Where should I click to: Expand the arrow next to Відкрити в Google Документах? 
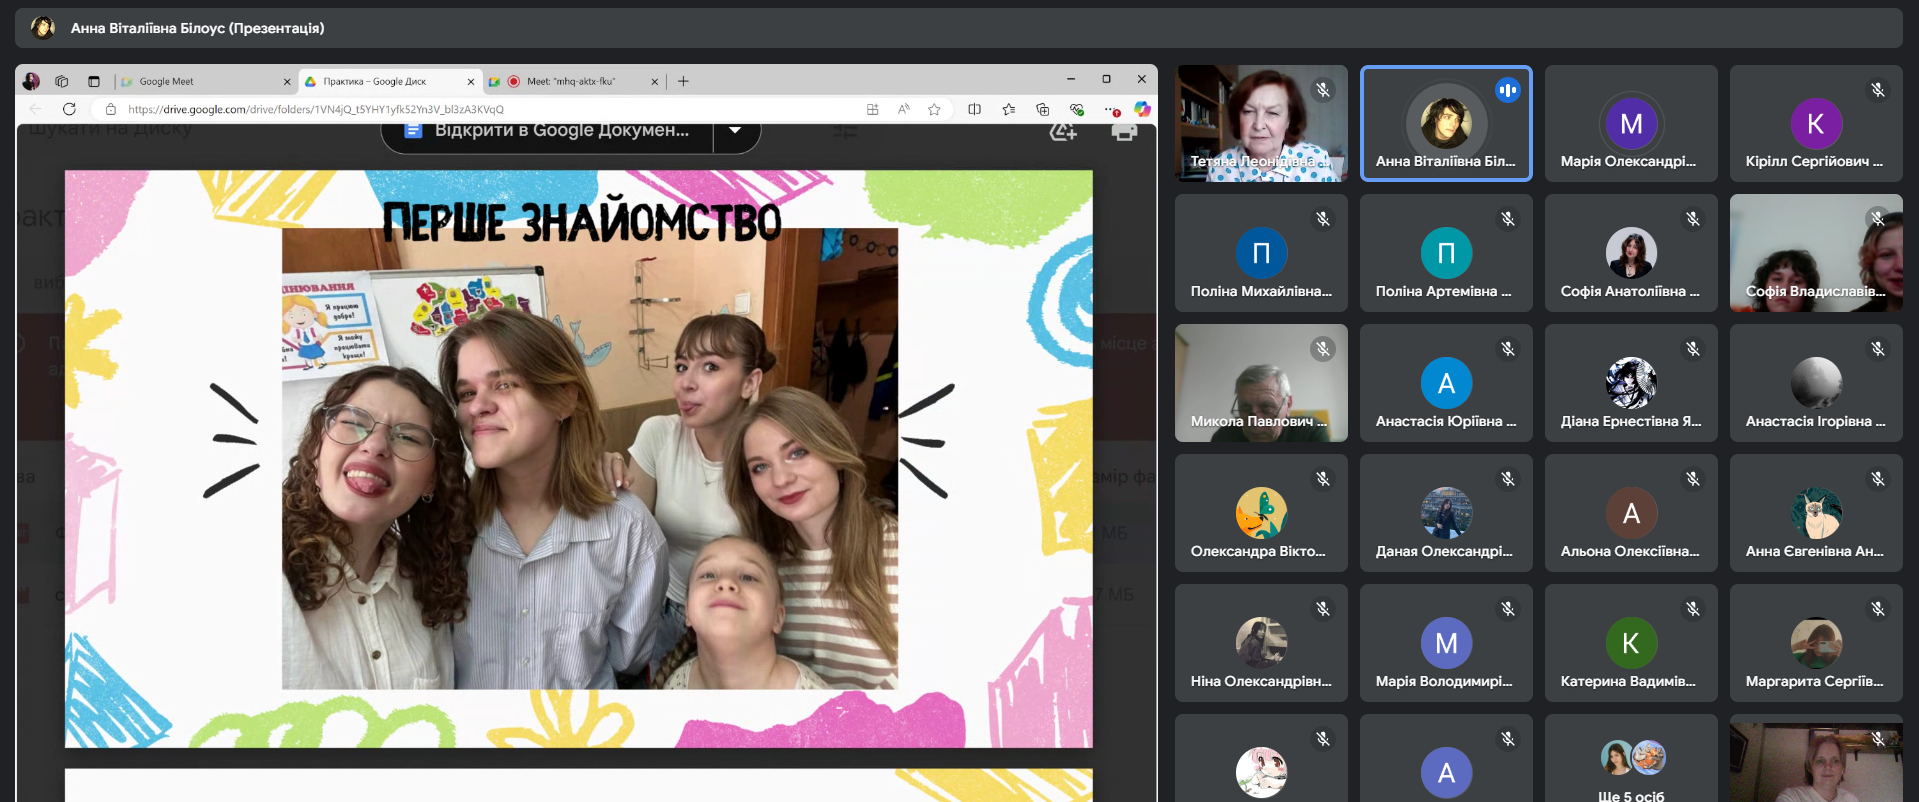[x=736, y=131]
